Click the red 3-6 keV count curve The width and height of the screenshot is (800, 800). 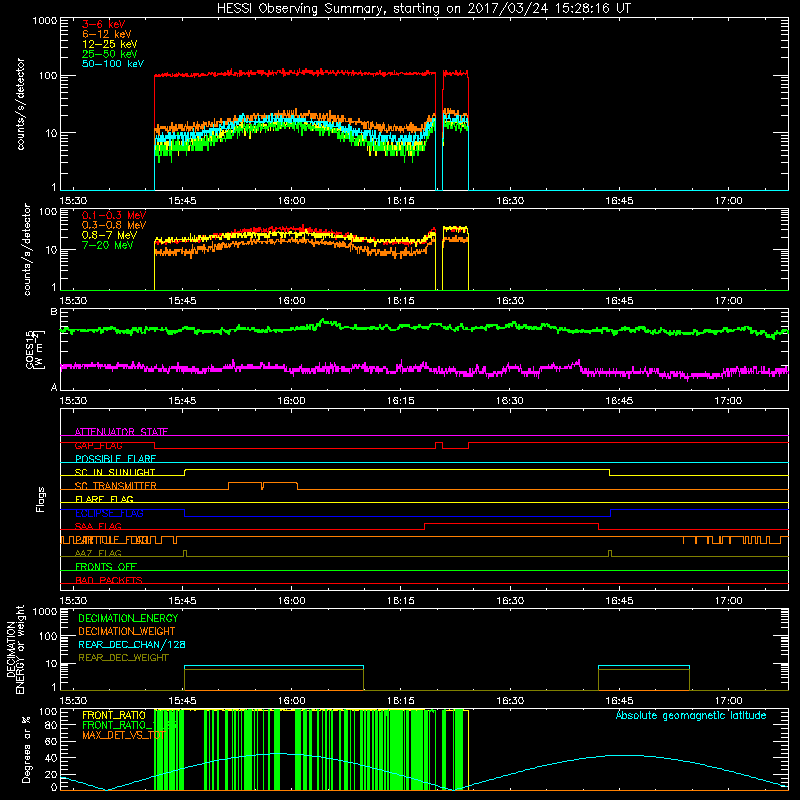pos(295,73)
